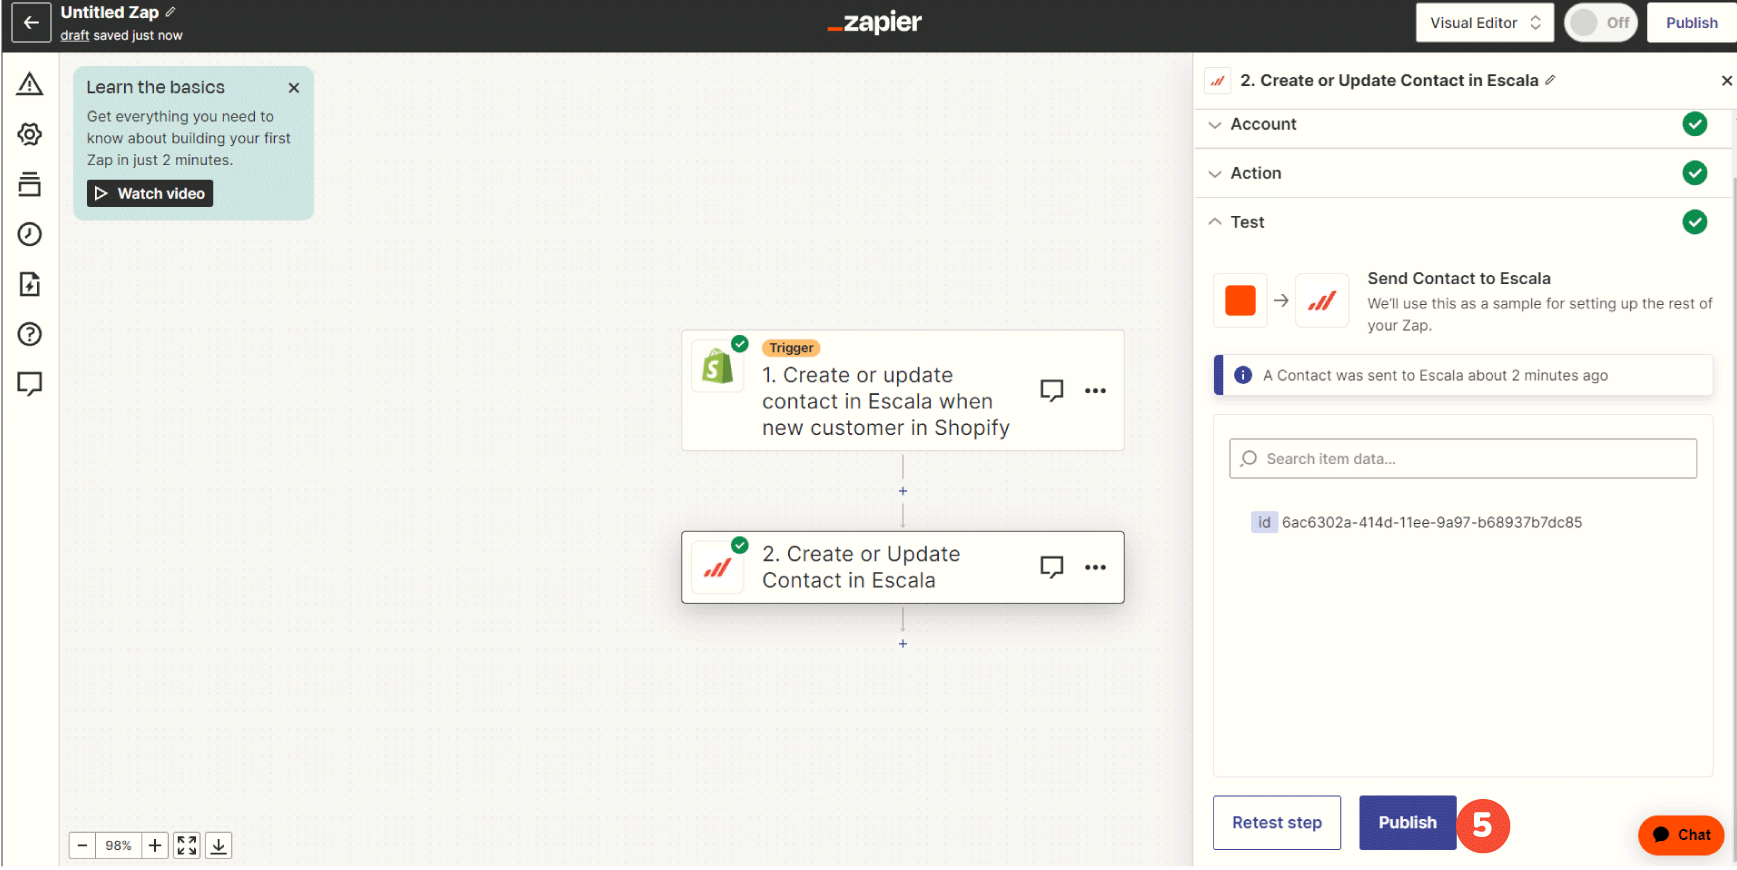1737x870 pixels.
Task: Open three-dot menu on step 2 card
Action: (1096, 567)
